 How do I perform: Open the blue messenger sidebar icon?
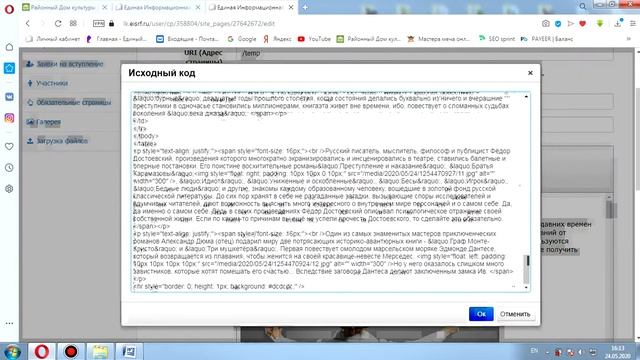tap(9, 68)
